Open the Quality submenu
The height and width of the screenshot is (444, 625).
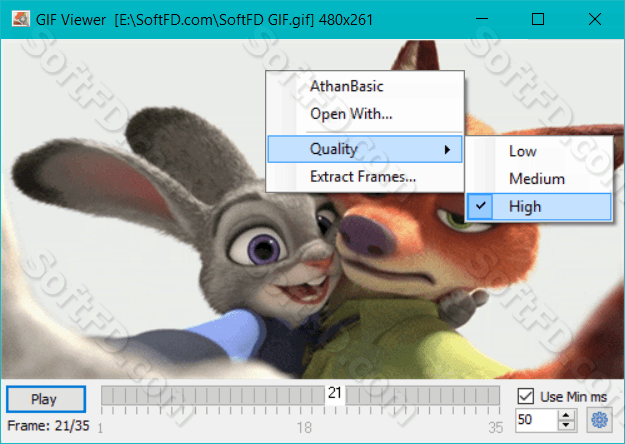pyautogui.click(x=365, y=149)
